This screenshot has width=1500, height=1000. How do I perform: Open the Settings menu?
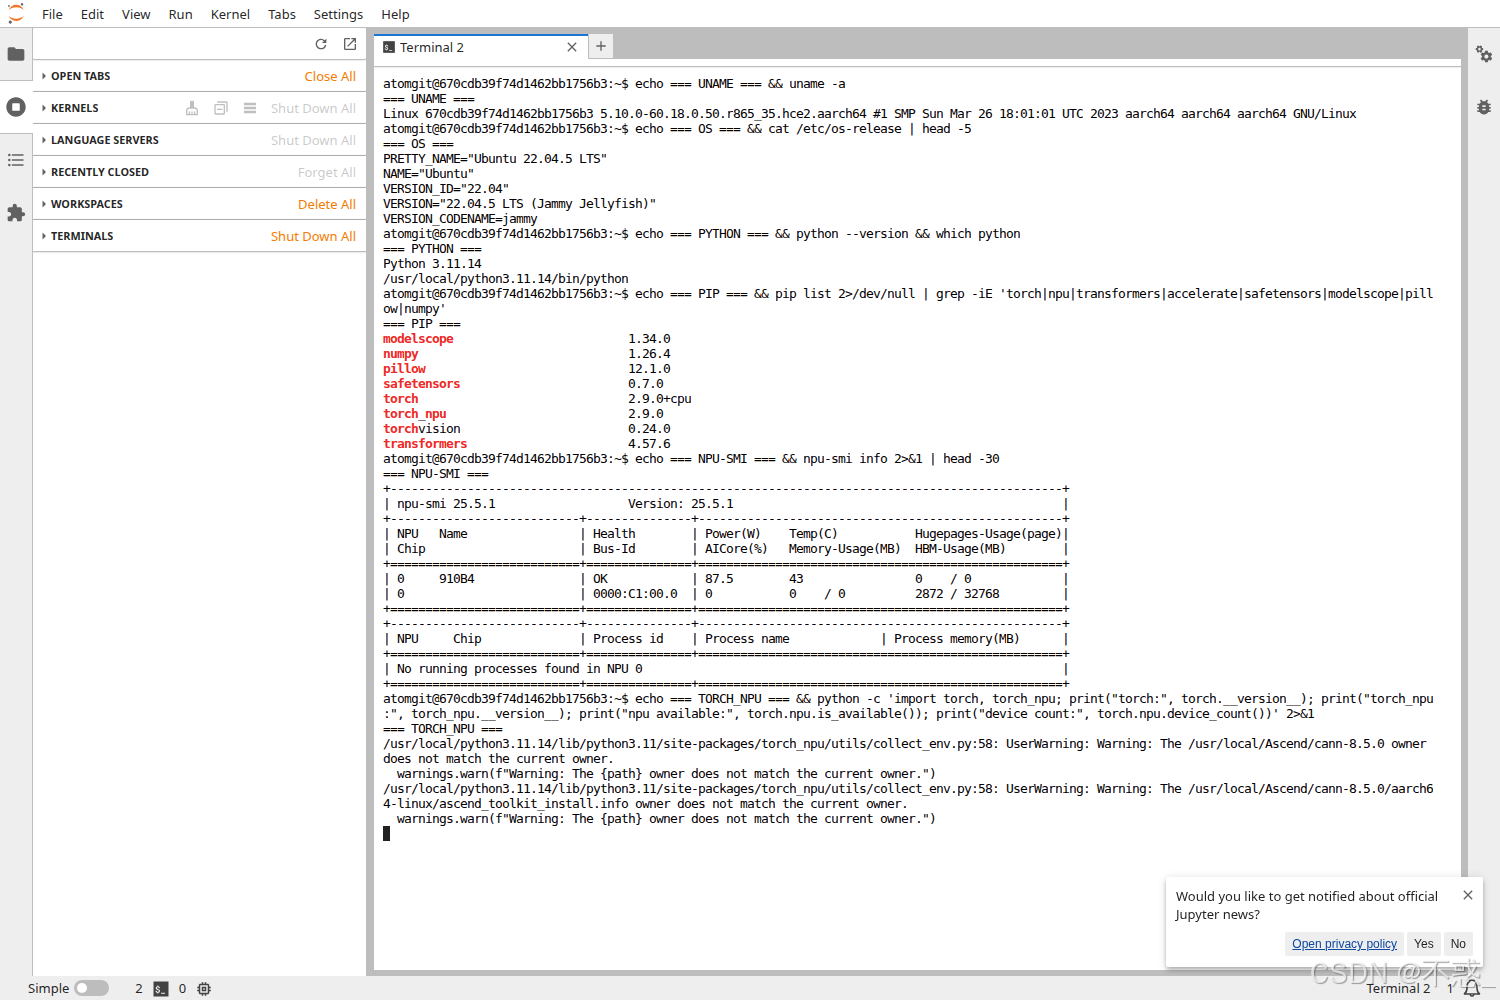338,14
